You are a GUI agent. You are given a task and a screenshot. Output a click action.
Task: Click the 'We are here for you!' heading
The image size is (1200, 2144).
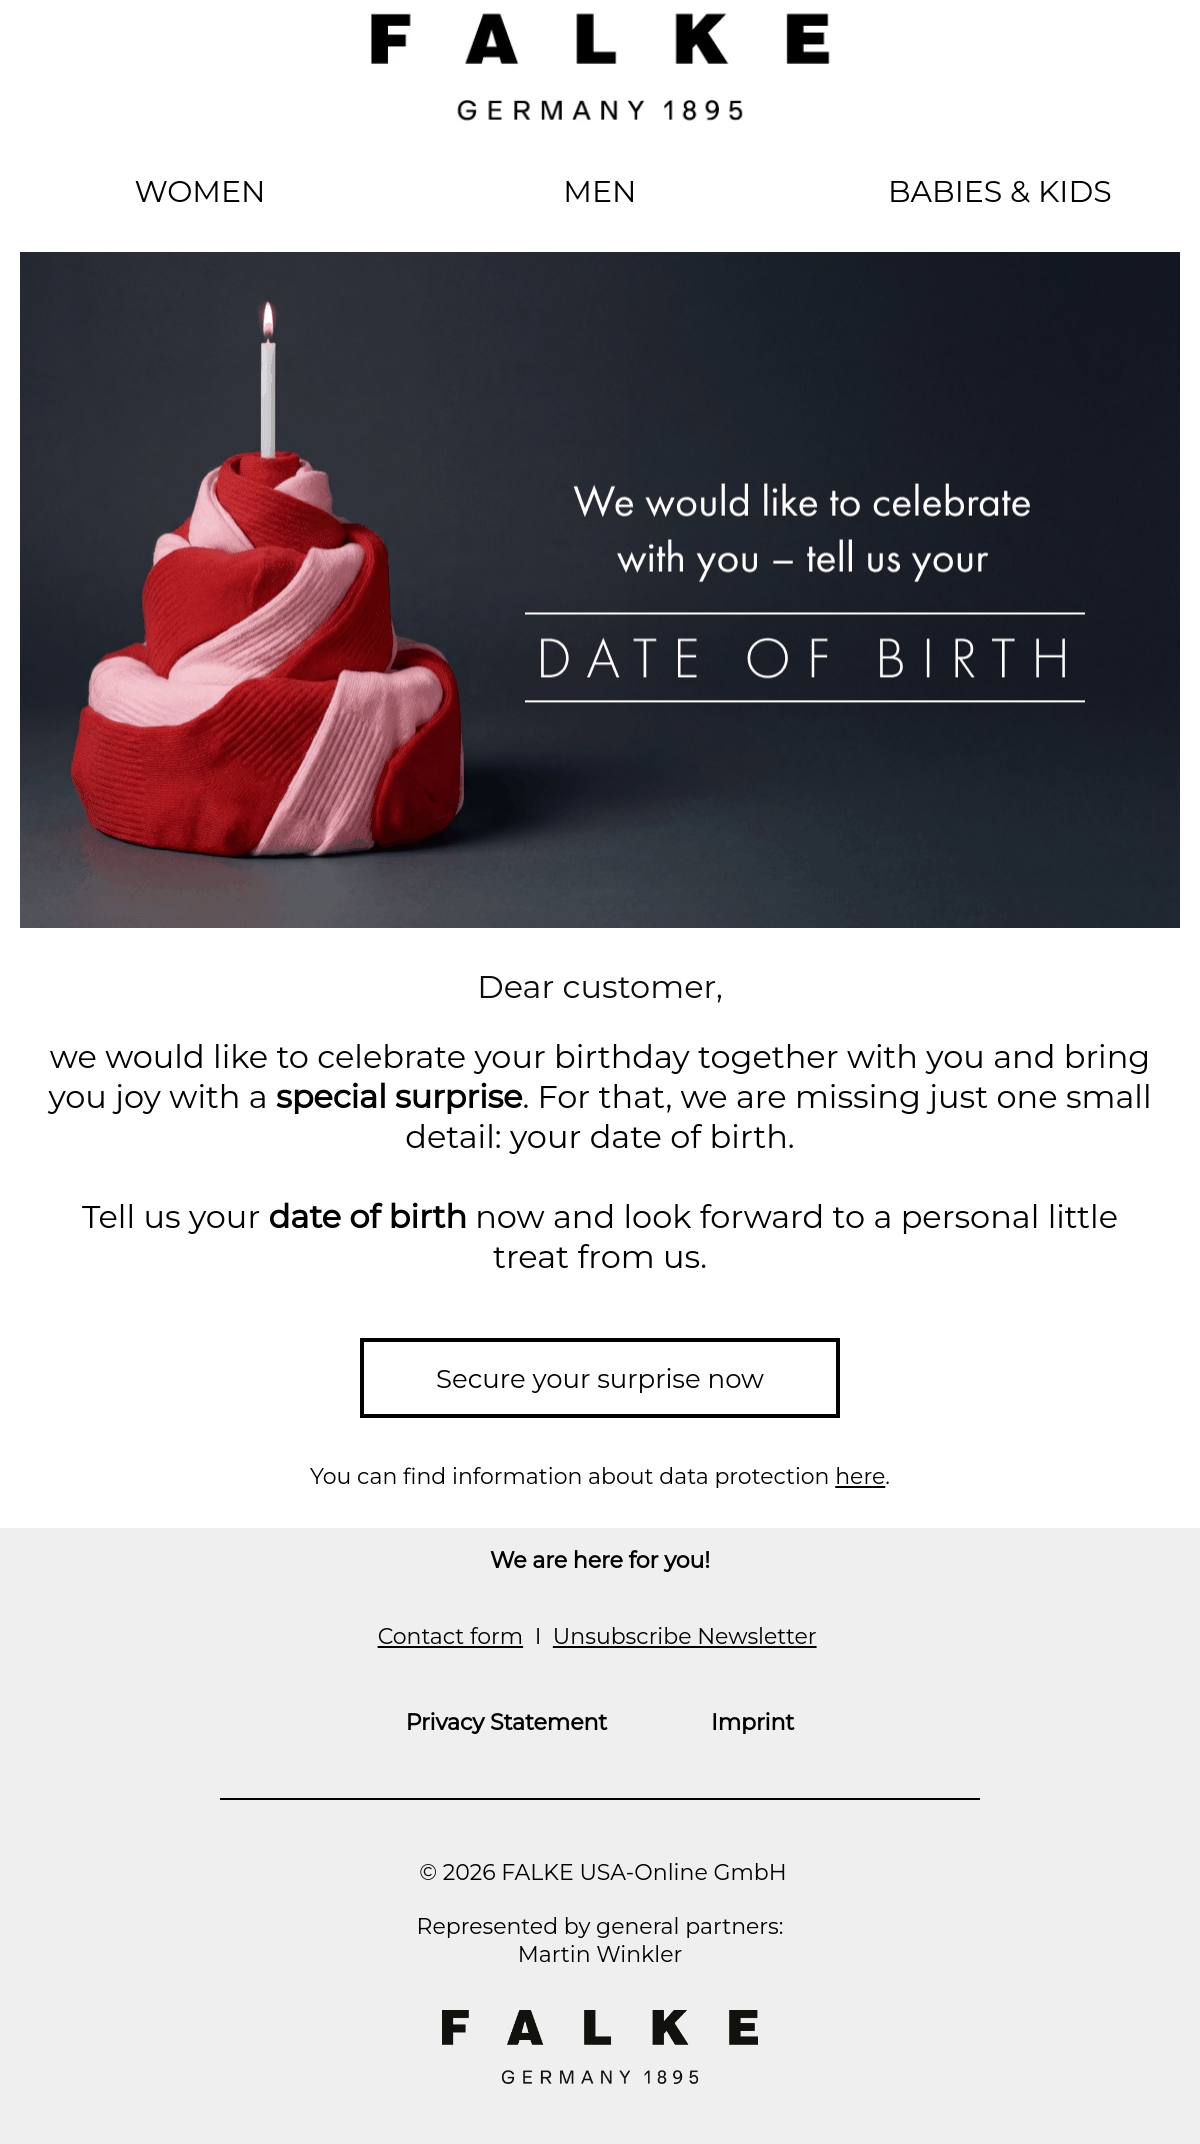(600, 1560)
